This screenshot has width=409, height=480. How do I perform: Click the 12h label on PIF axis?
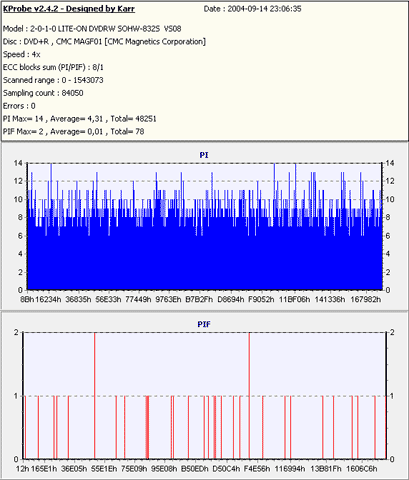pos(23,469)
